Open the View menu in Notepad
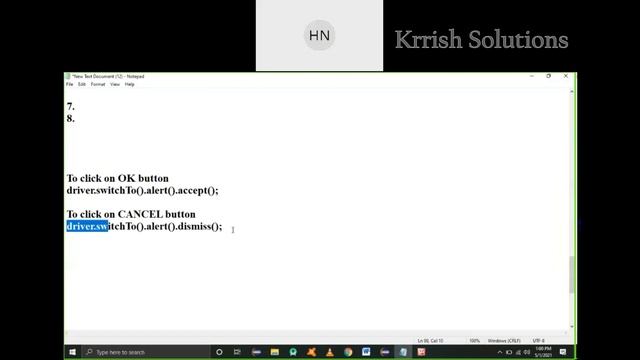The image size is (640, 360). 115,84
